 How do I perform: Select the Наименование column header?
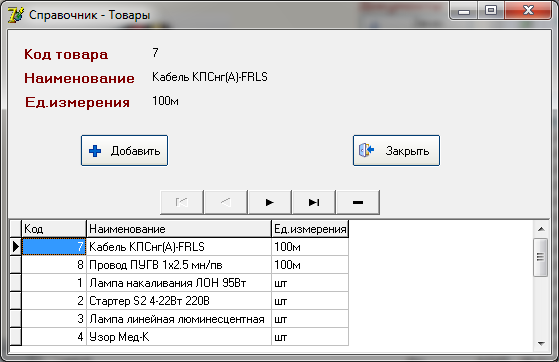(x=179, y=229)
